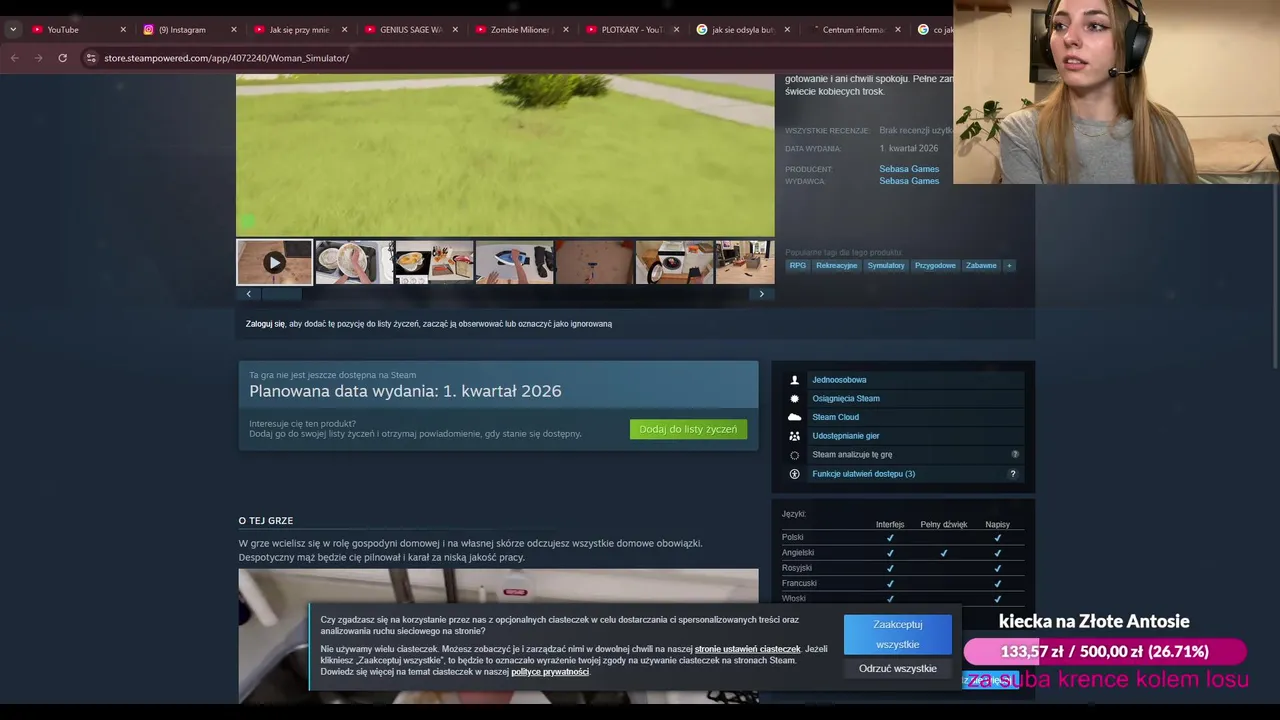Image resolution: width=1280 pixels, height=720 pixels.
Task: Click the site information icon in address bar
Action: coord(91,58)
